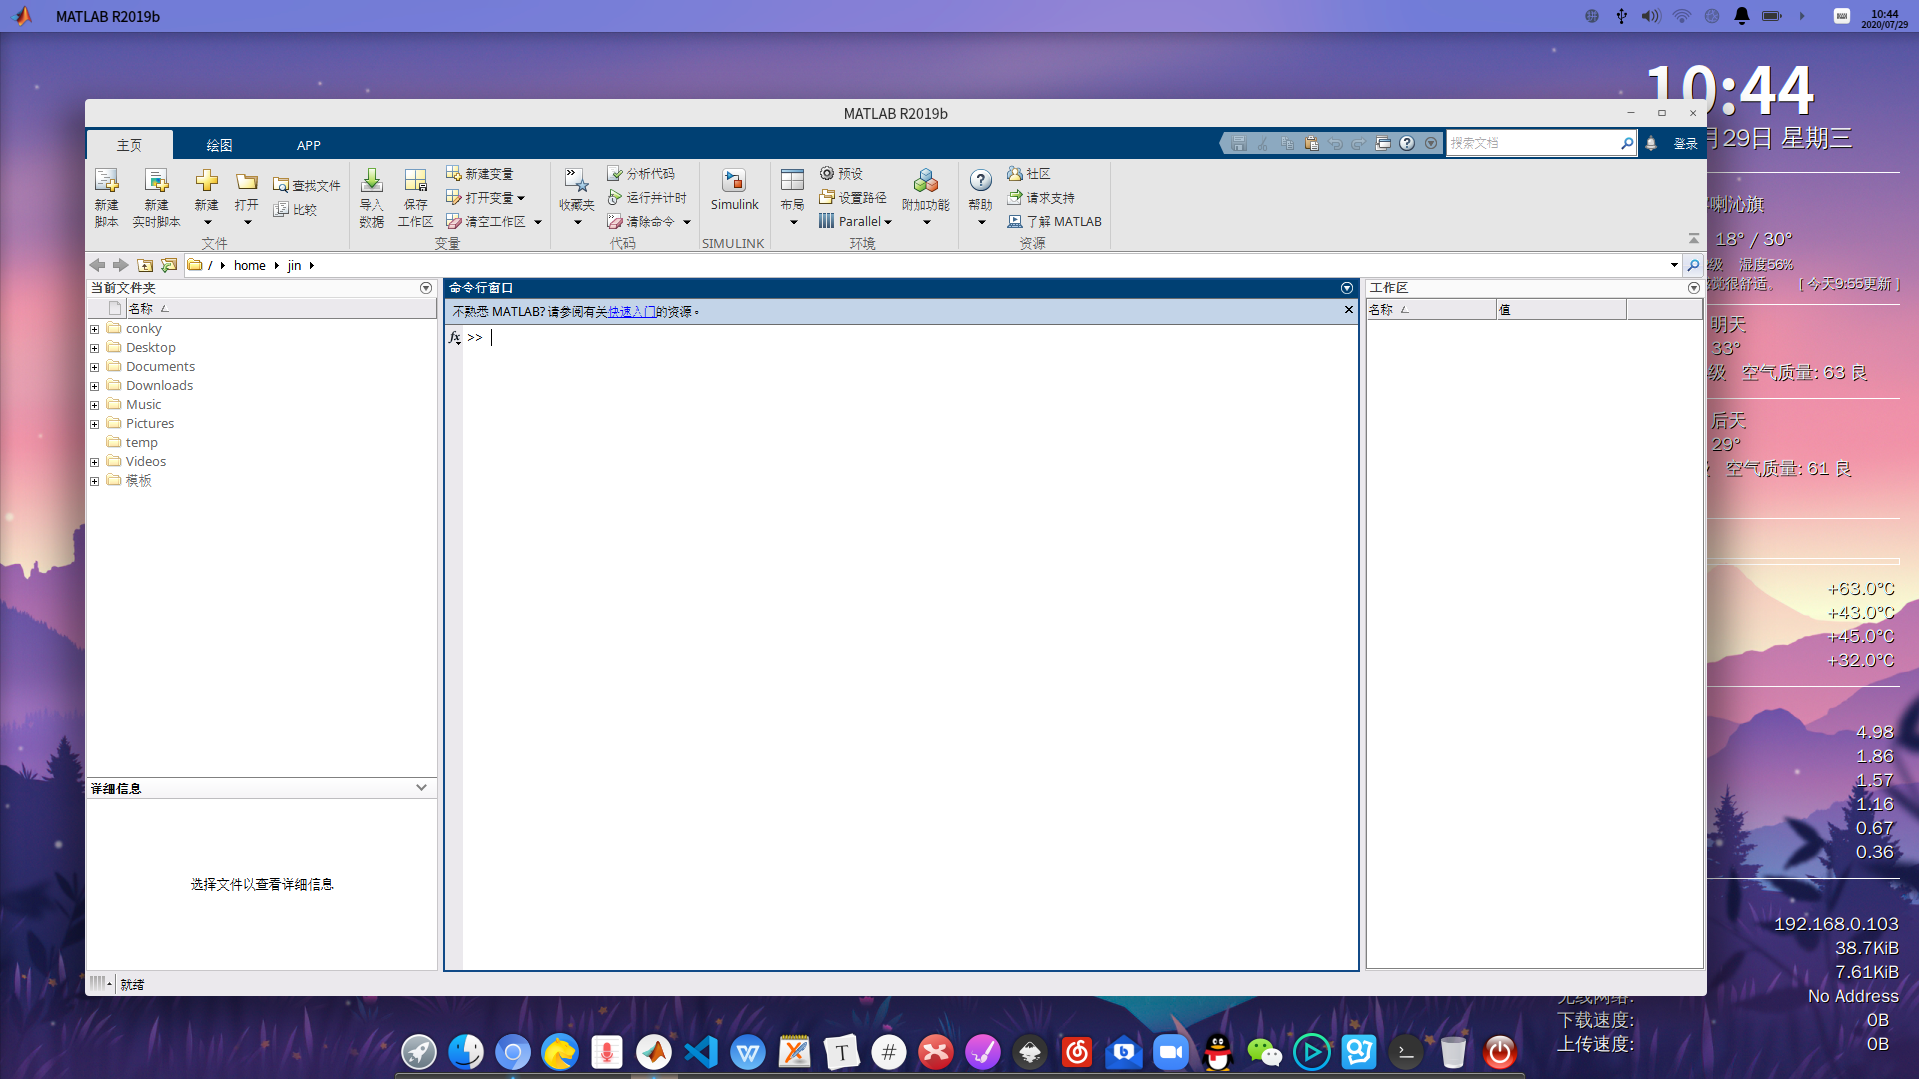Open 预设 preferences
This screenshot has width=1919, height=1079.
(x=841, y=174)
